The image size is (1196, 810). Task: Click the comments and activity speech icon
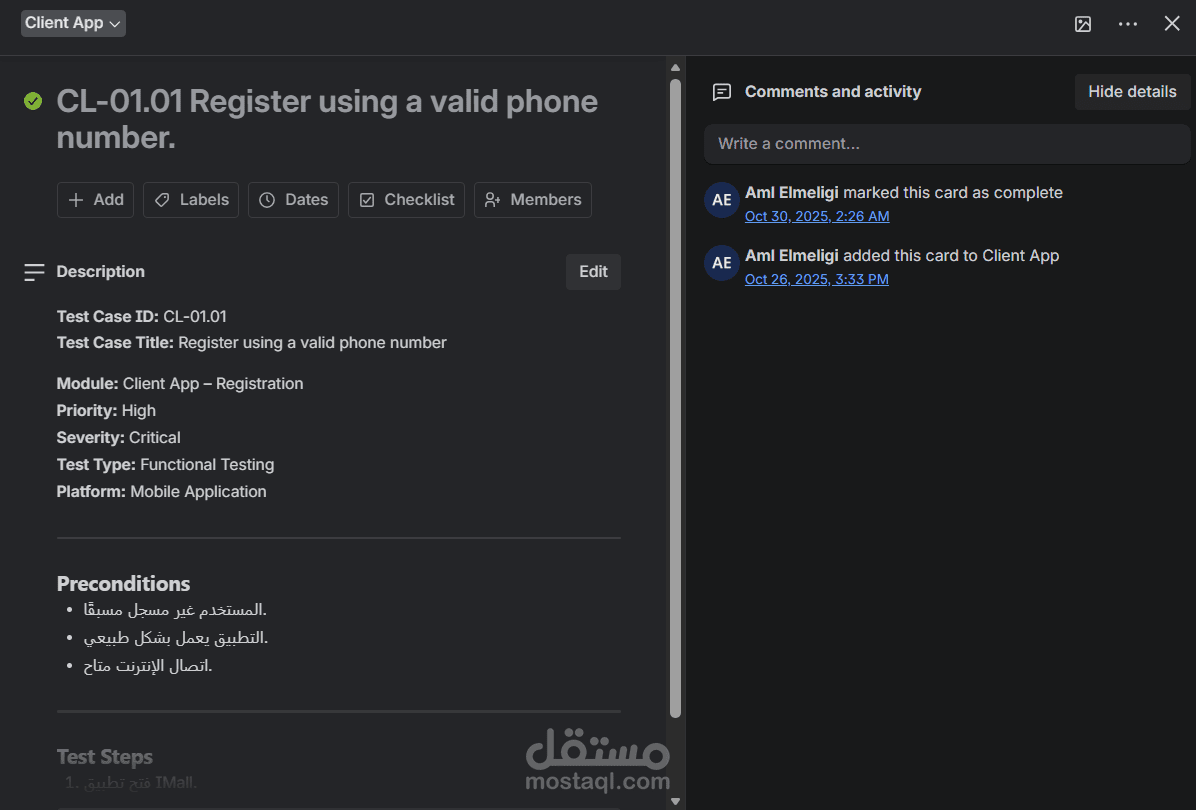pos(721,92)
